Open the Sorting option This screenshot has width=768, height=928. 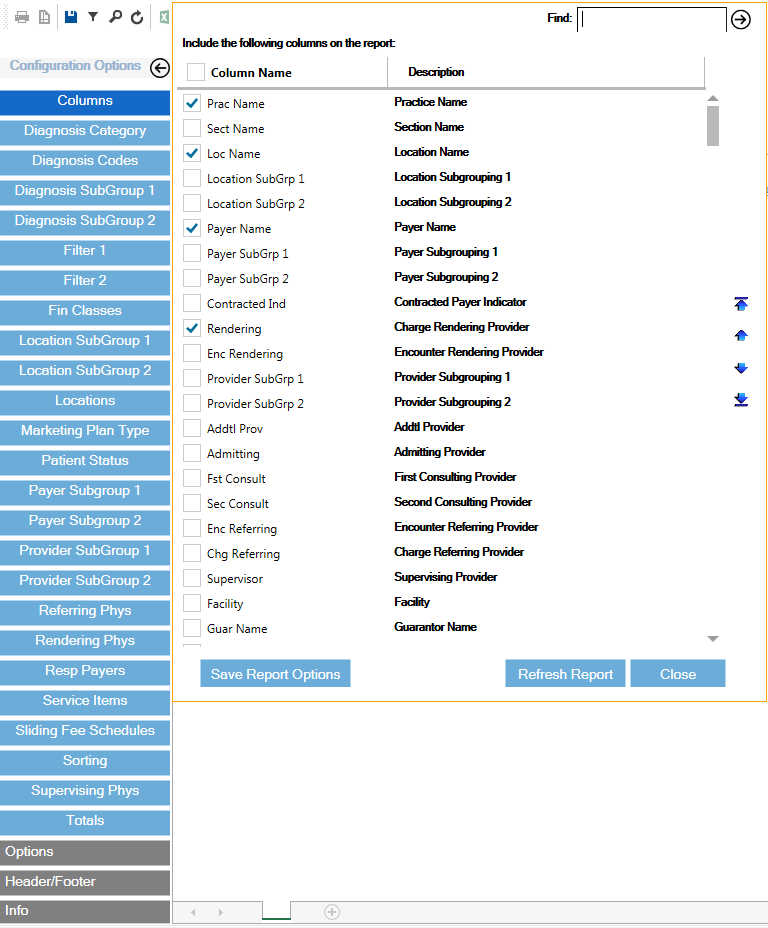[x=85, y=762]
